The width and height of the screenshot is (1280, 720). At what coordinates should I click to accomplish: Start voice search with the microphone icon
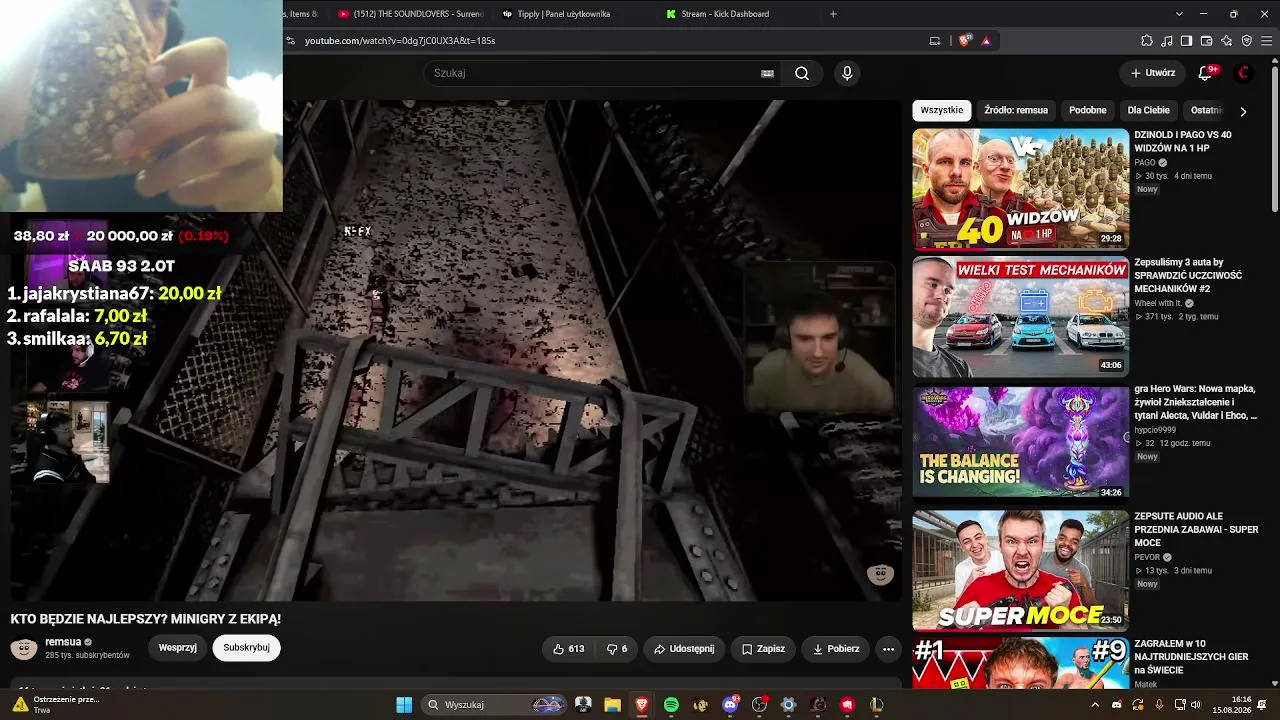tap(847, 73)
